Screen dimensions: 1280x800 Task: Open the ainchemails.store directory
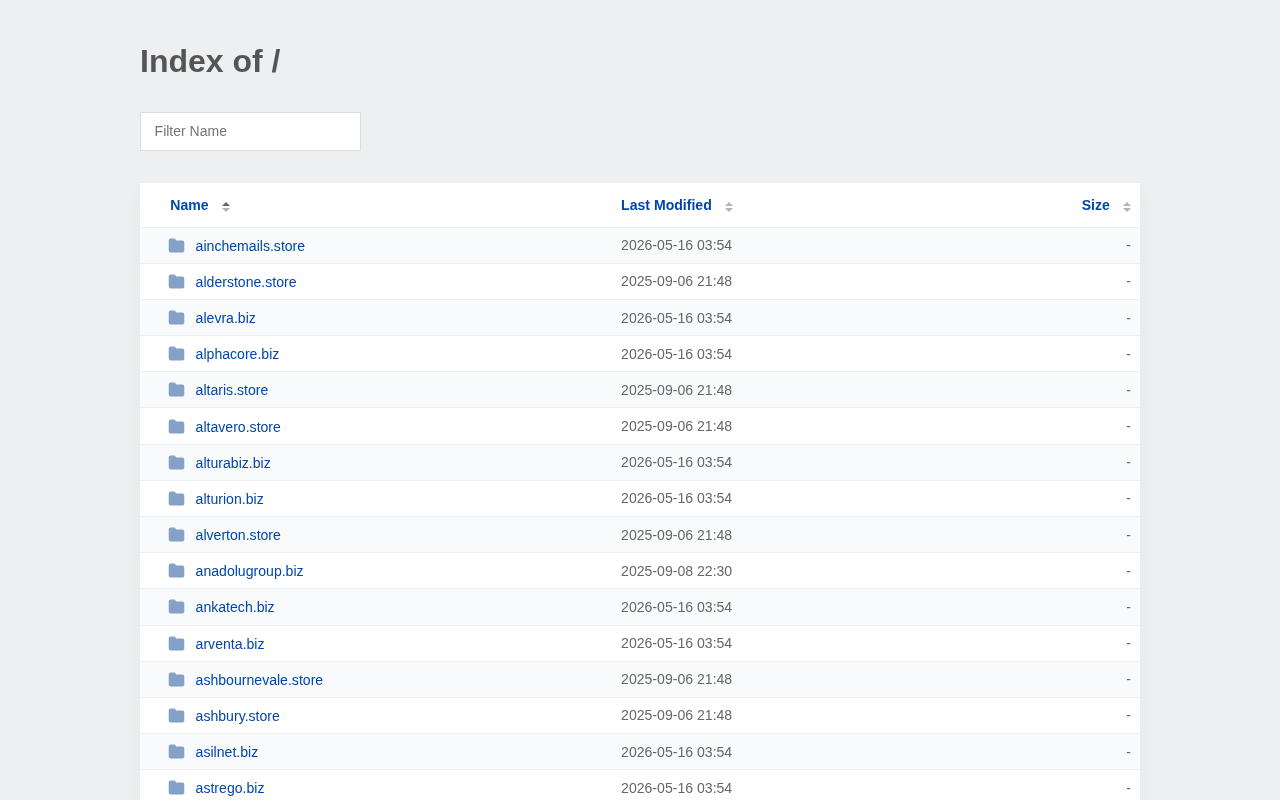pyautogui.click(x=250, y=246)
